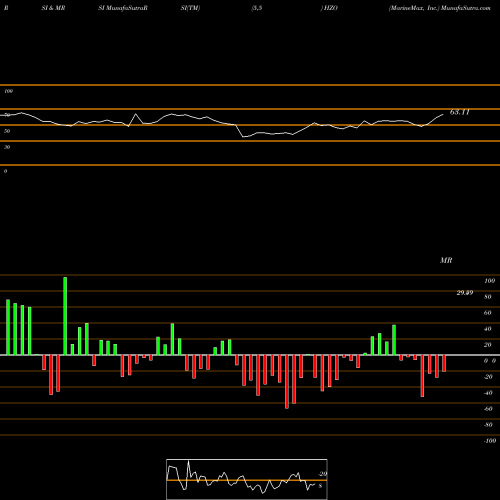Click the MR axis label 80
Image resolution: width=500 pixels, height=500 pixels.
[488, 297]
